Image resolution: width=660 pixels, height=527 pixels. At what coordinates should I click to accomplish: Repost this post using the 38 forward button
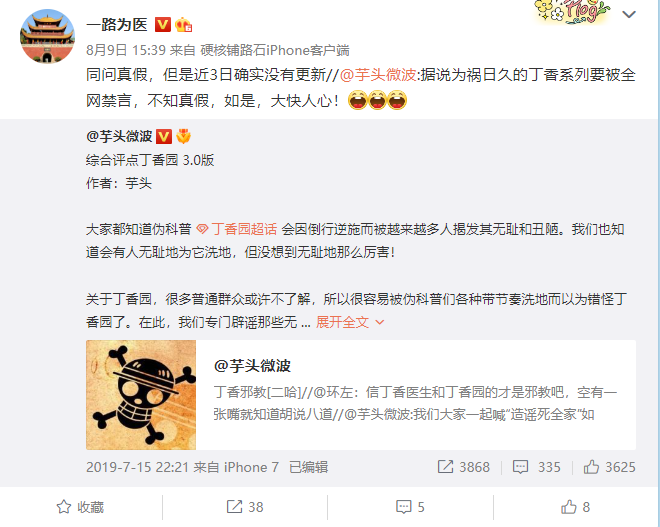pyautogui.click(x=245, y=507)
